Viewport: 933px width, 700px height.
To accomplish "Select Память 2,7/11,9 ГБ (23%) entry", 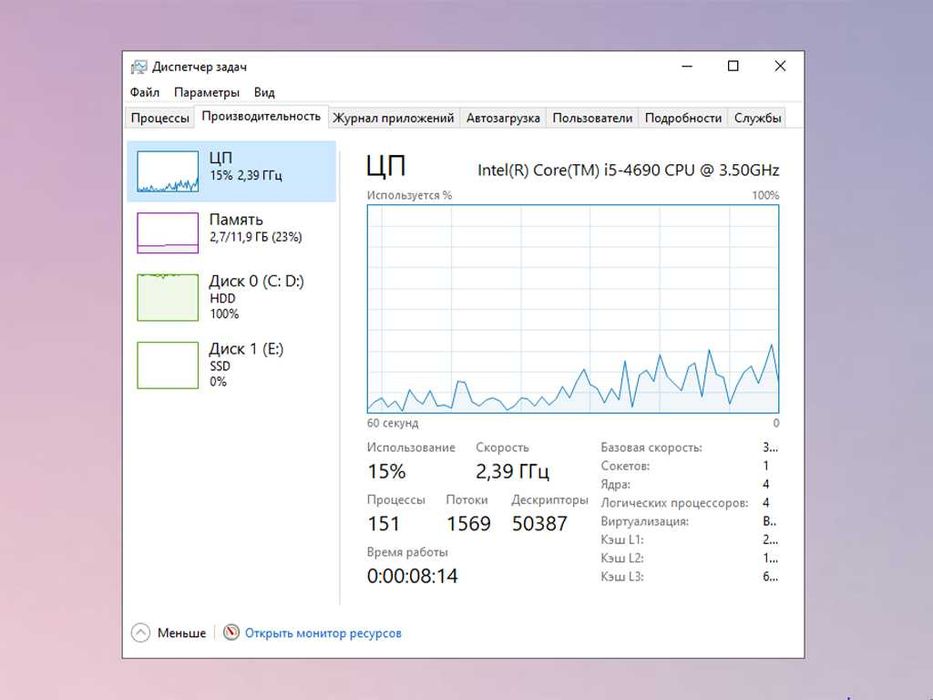I will click(231, 233).
